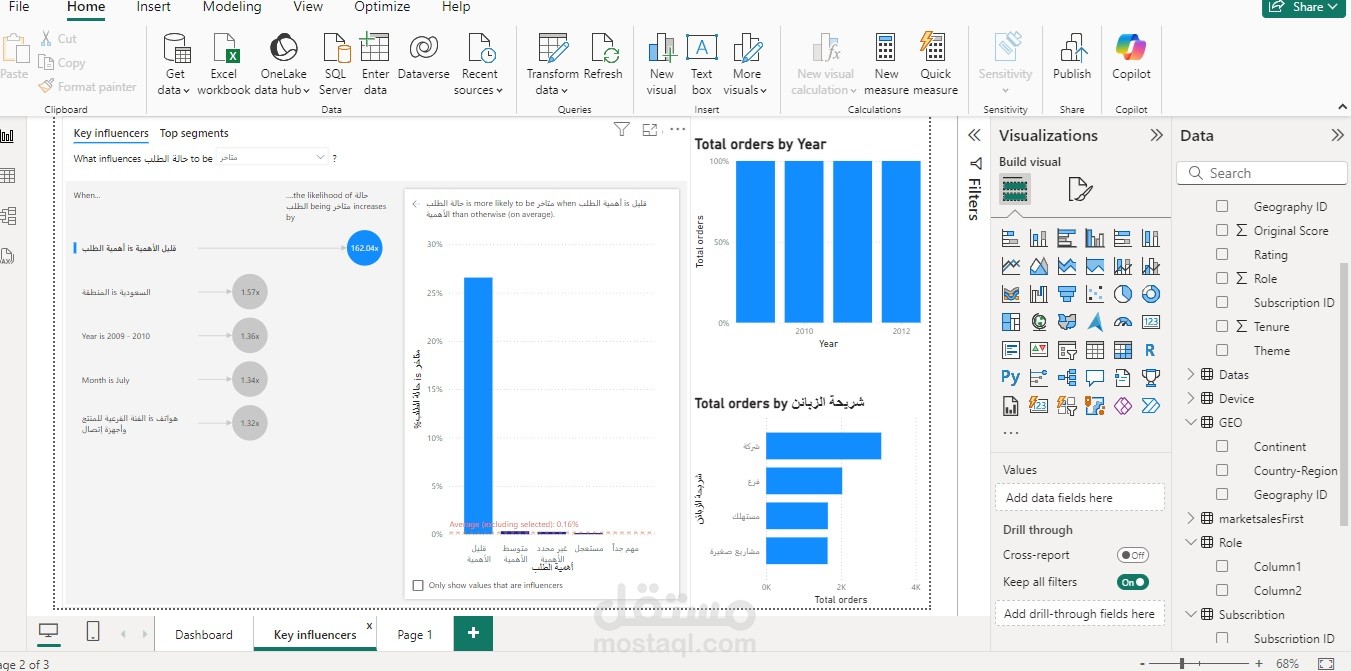Collapse the Subscribtion table
1351x671 pixels.
pos(1191,614)
